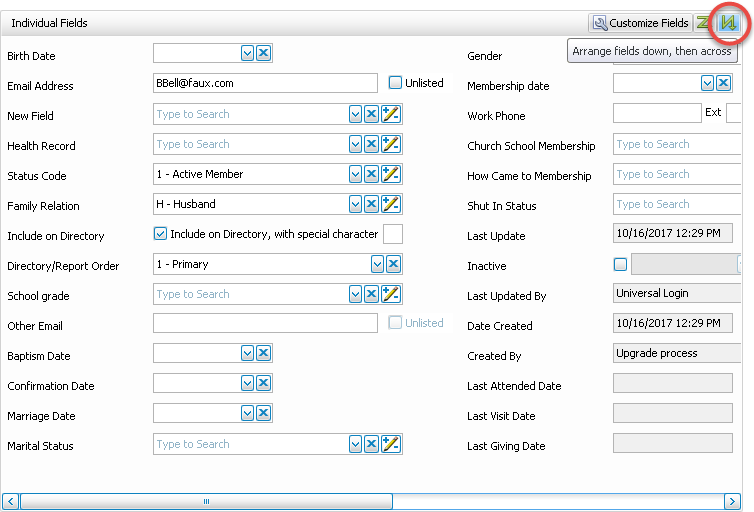Click the Customize Fields button
This screenshot has height=512, width=754.
(x=640, y=22)
